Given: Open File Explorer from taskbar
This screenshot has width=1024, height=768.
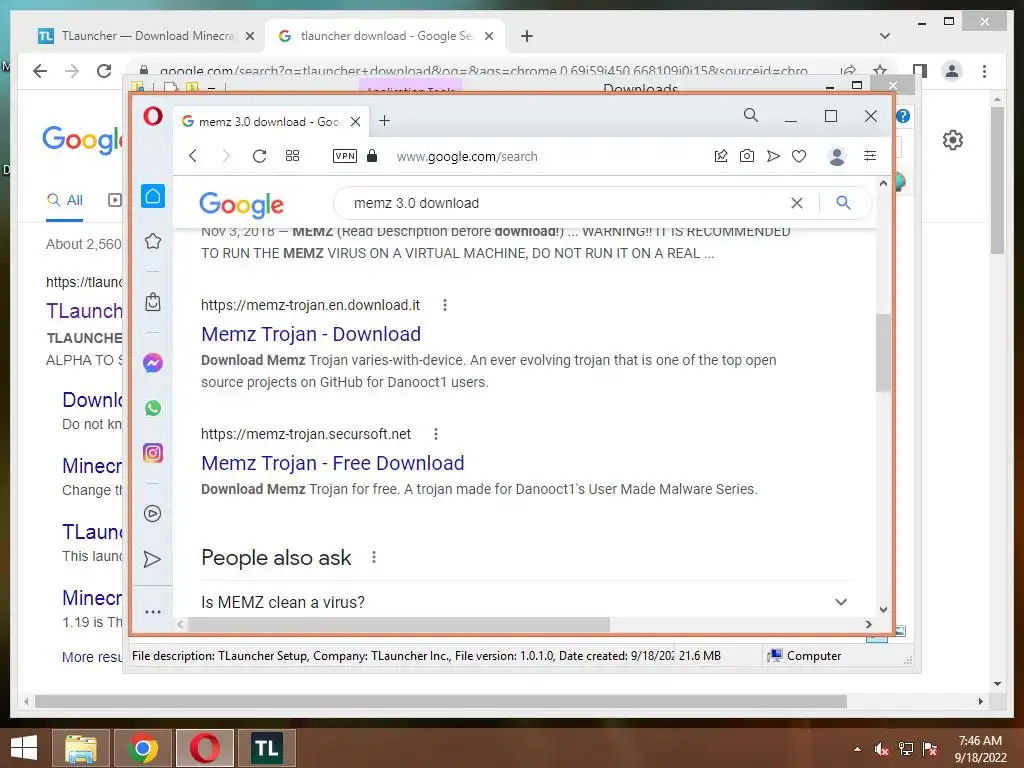Looking at the screenshot, I should [81, 748].
